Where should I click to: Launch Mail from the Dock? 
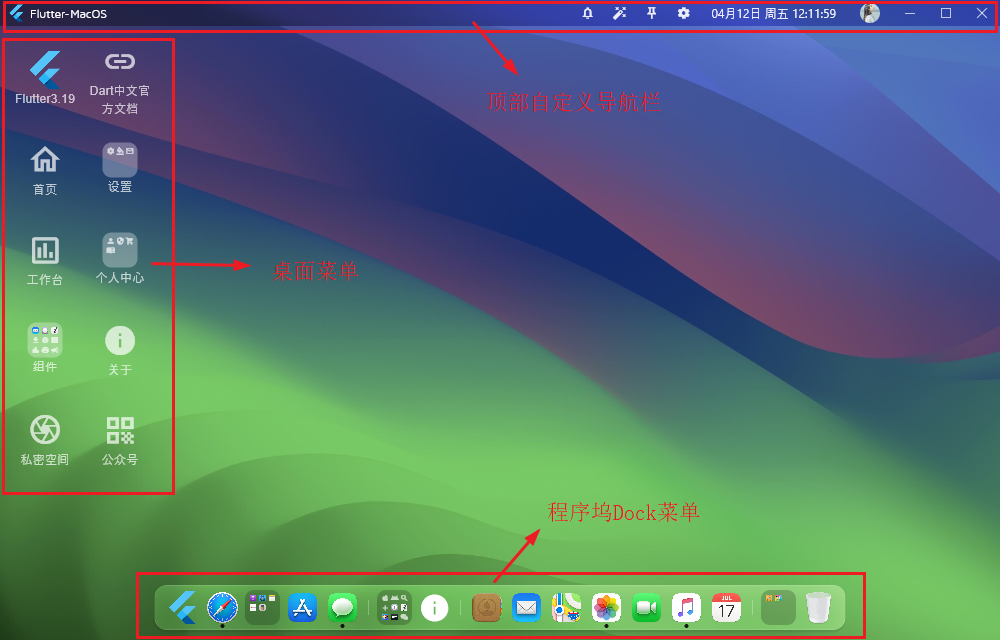point(526,607)
